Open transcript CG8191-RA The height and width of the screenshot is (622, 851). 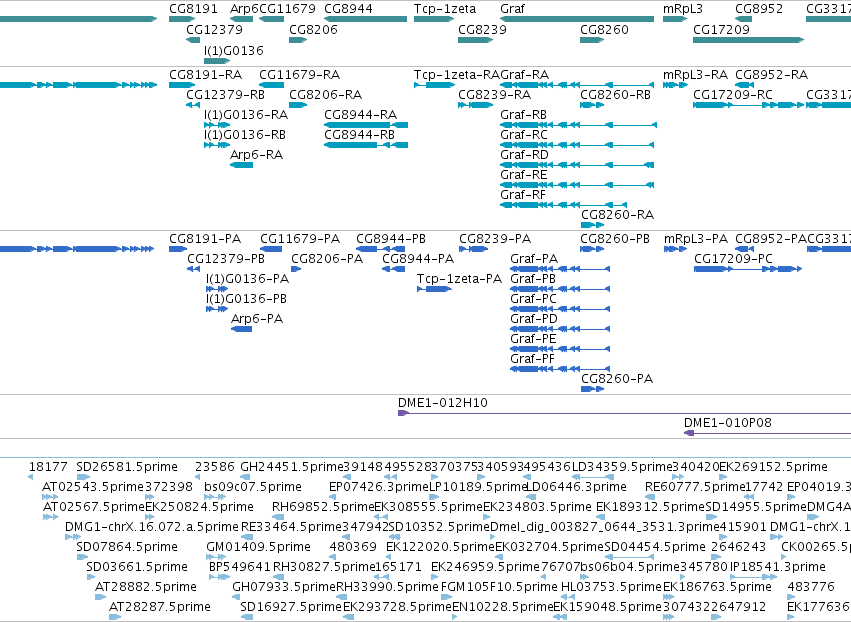pyautogui.click(x=182, y=85)
